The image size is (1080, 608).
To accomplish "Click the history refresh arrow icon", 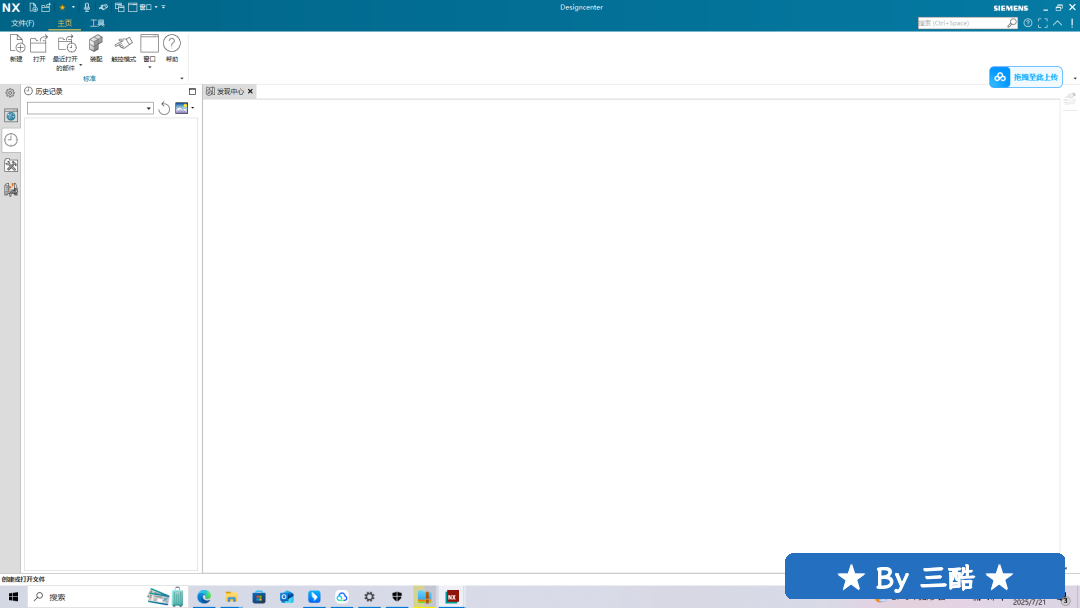I will [164, 108].
